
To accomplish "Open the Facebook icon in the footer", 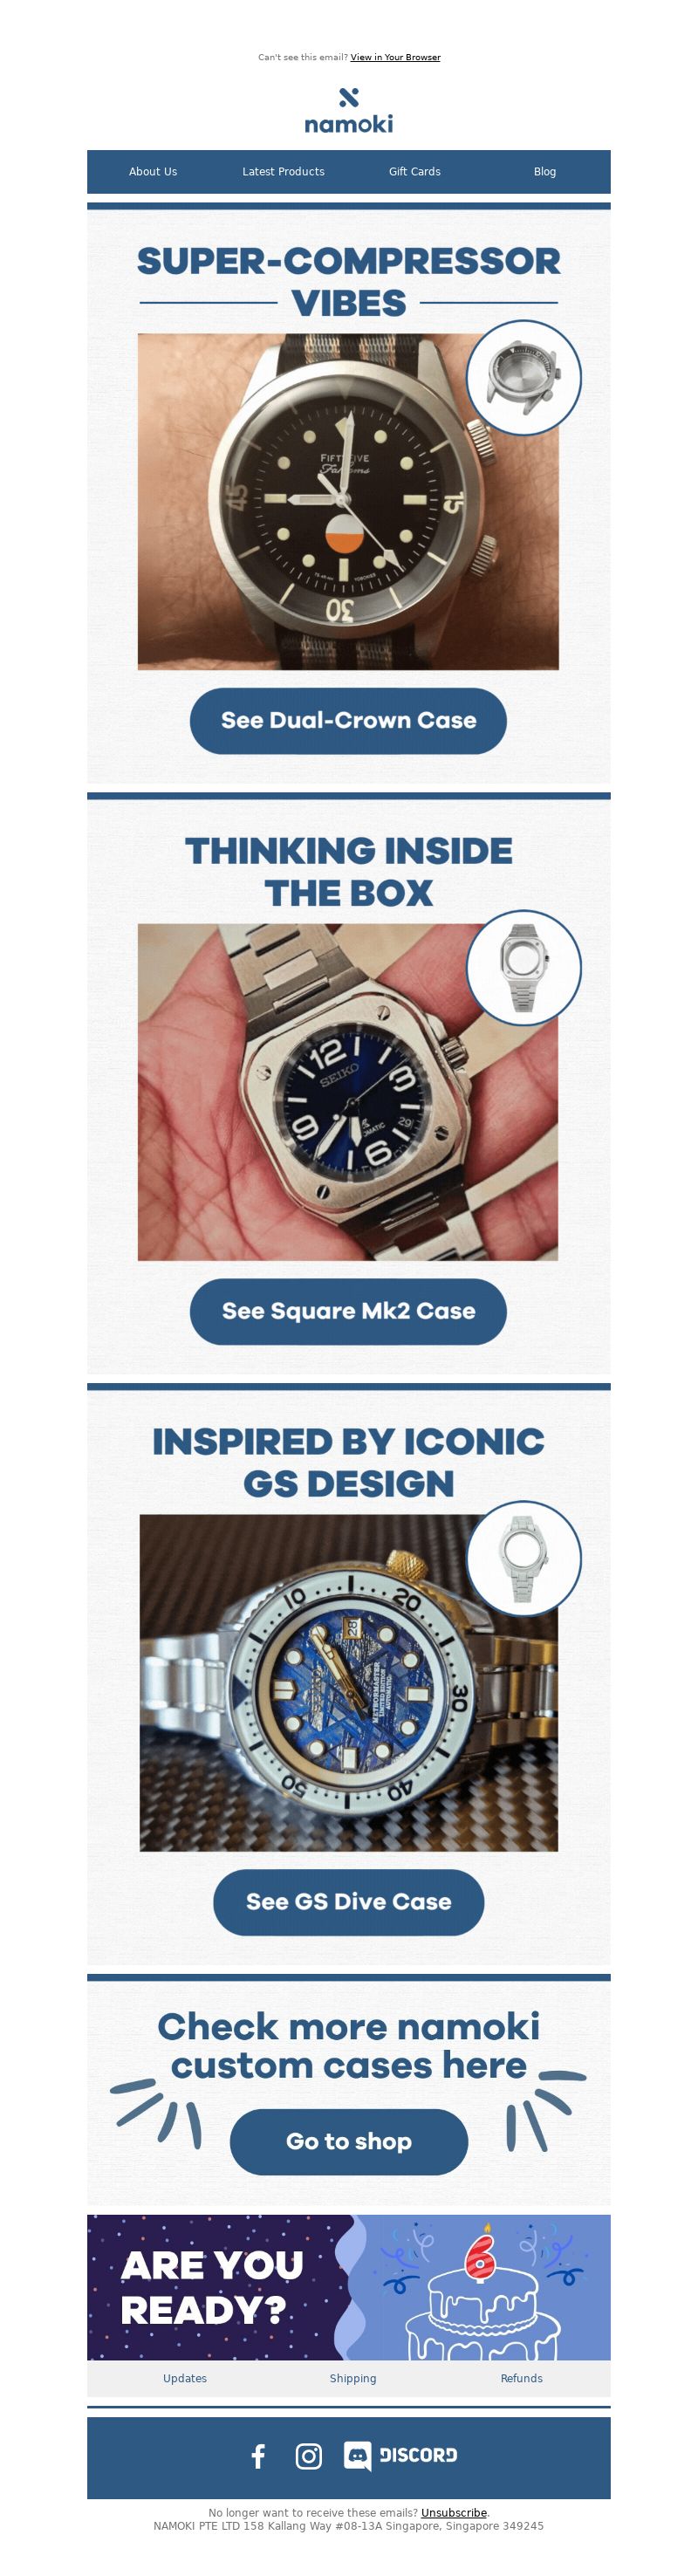I will pos(258,2456).
